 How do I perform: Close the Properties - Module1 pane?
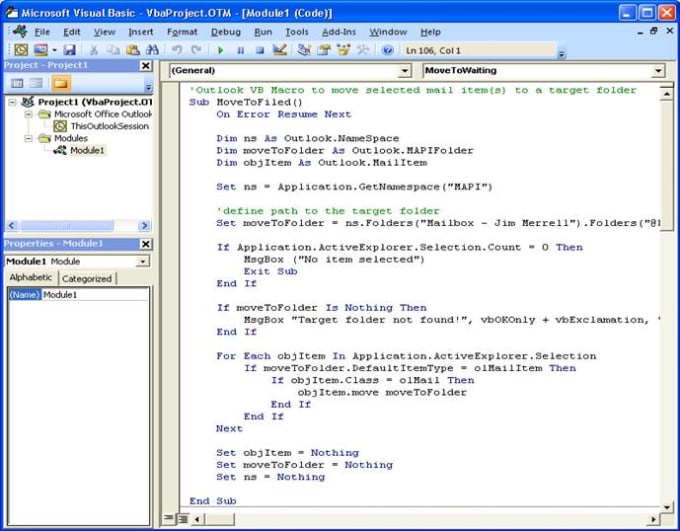point(146,244)
